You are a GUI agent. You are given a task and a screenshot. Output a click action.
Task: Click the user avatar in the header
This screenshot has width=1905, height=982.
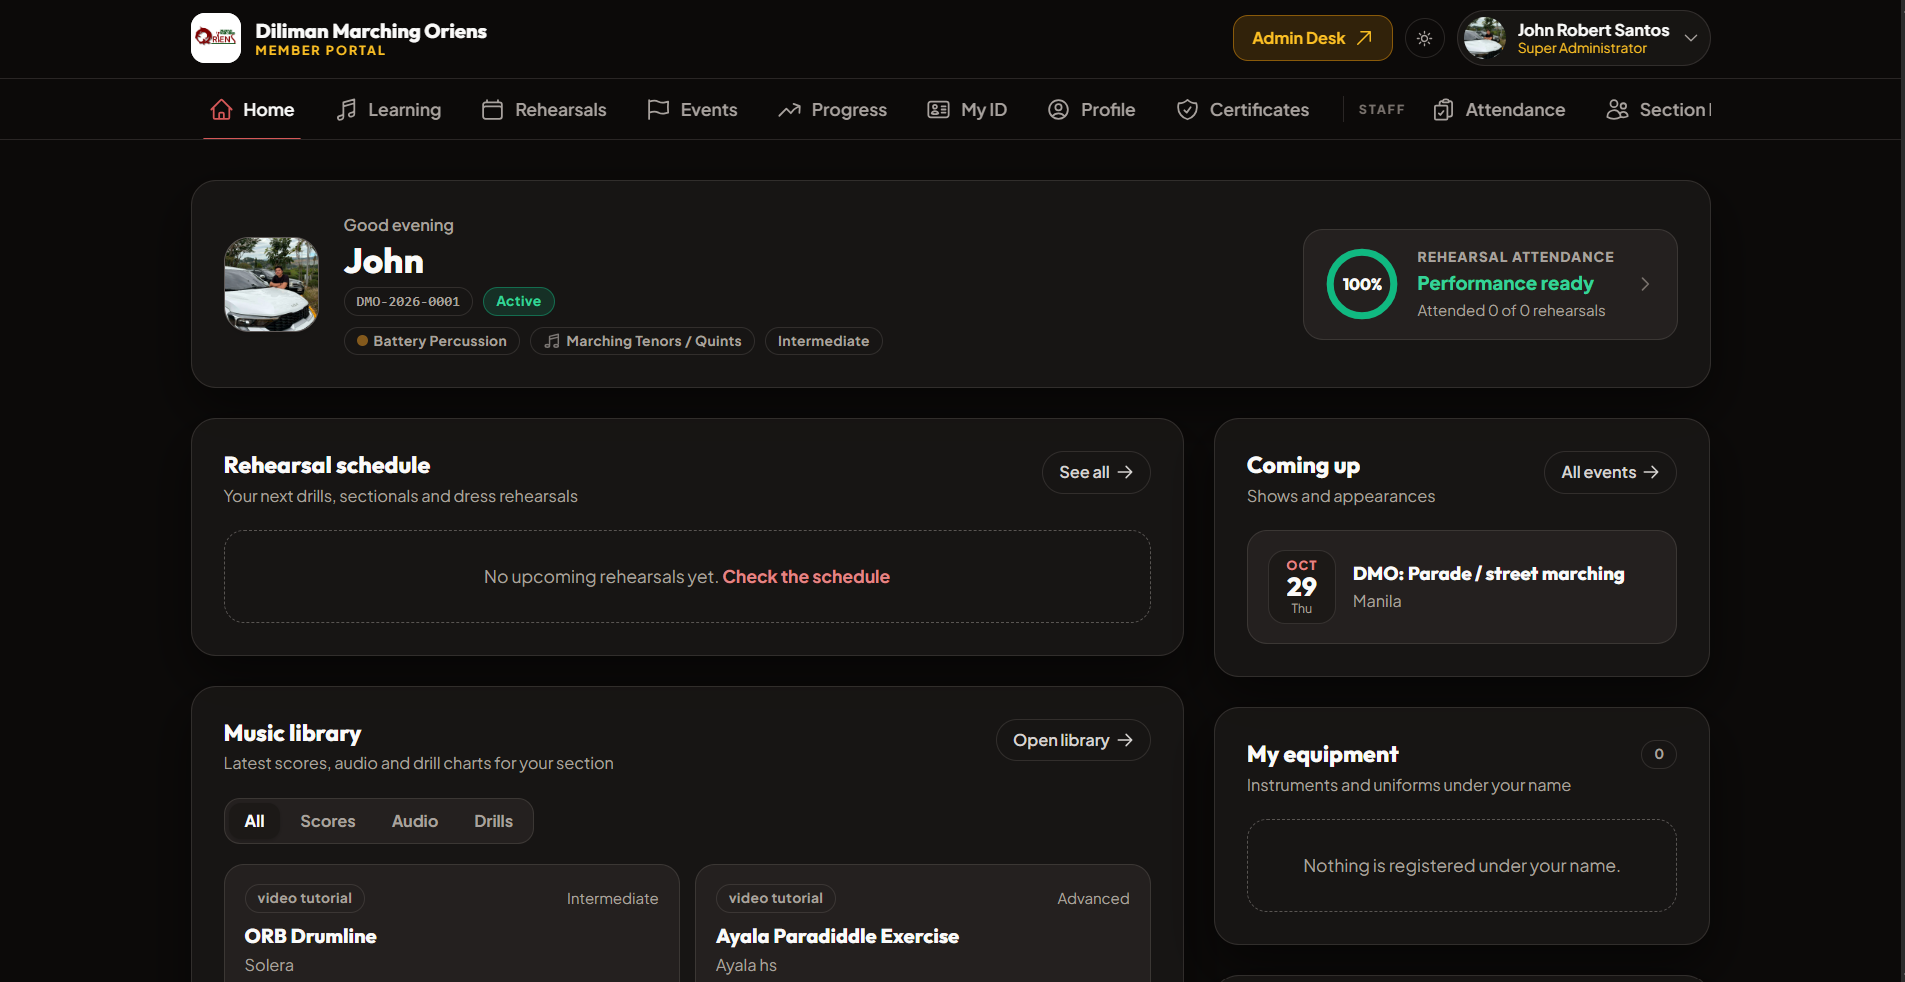pos(1484,38)
